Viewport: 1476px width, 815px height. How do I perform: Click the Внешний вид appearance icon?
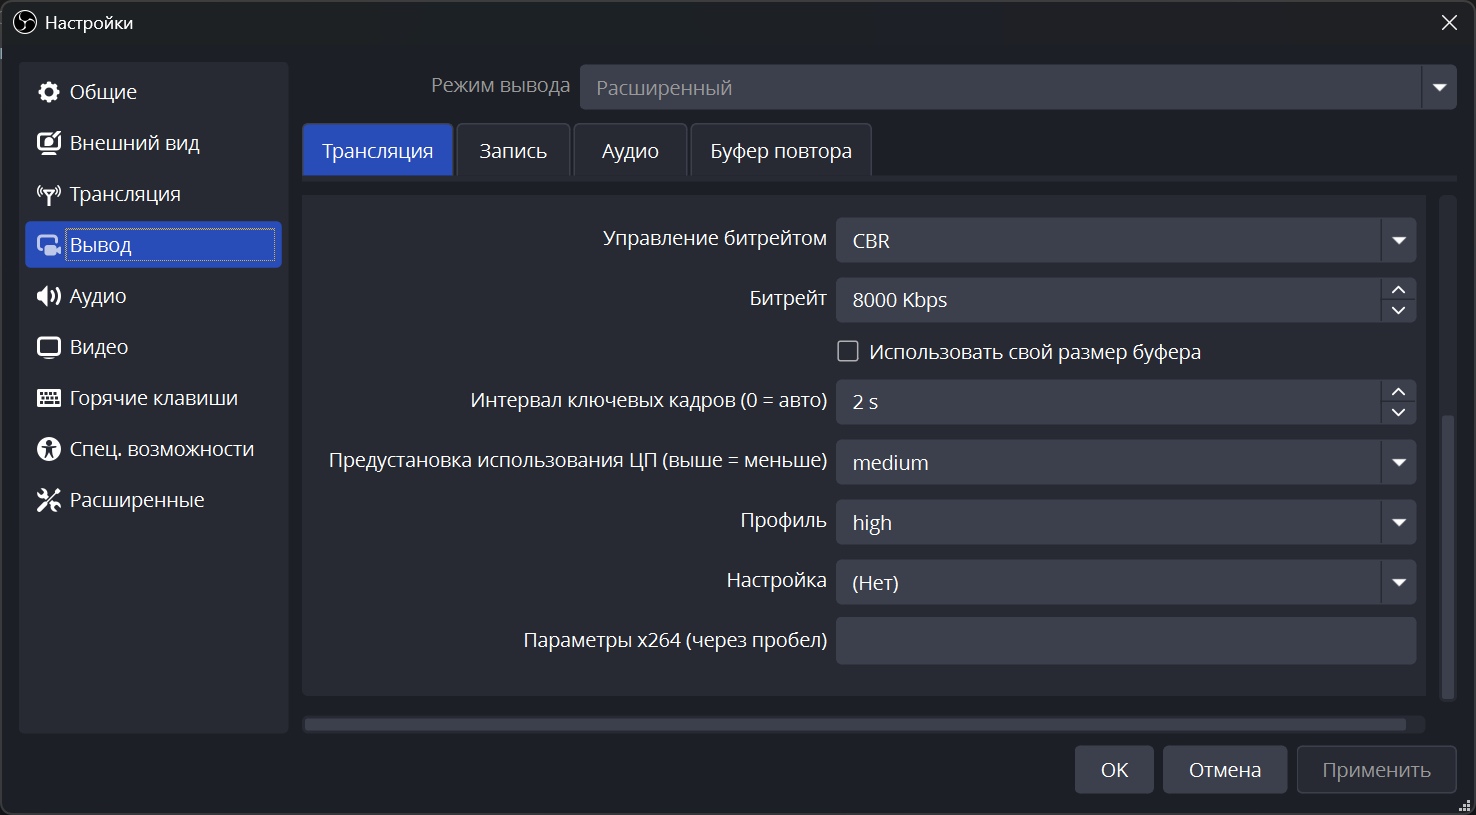tap(48, 143)
